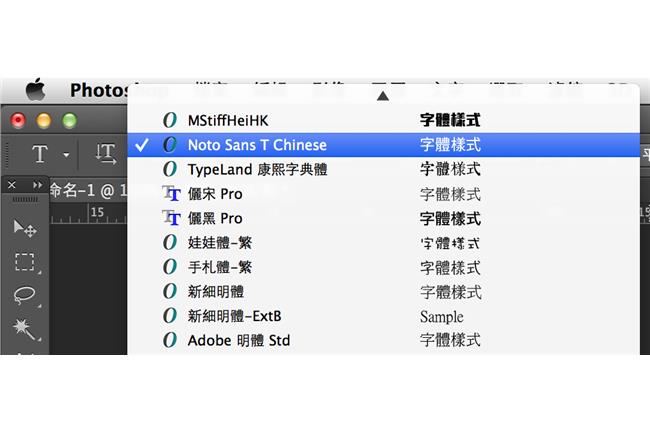Click the Sample preview for 新細明體-ExtB

(441, 317)
